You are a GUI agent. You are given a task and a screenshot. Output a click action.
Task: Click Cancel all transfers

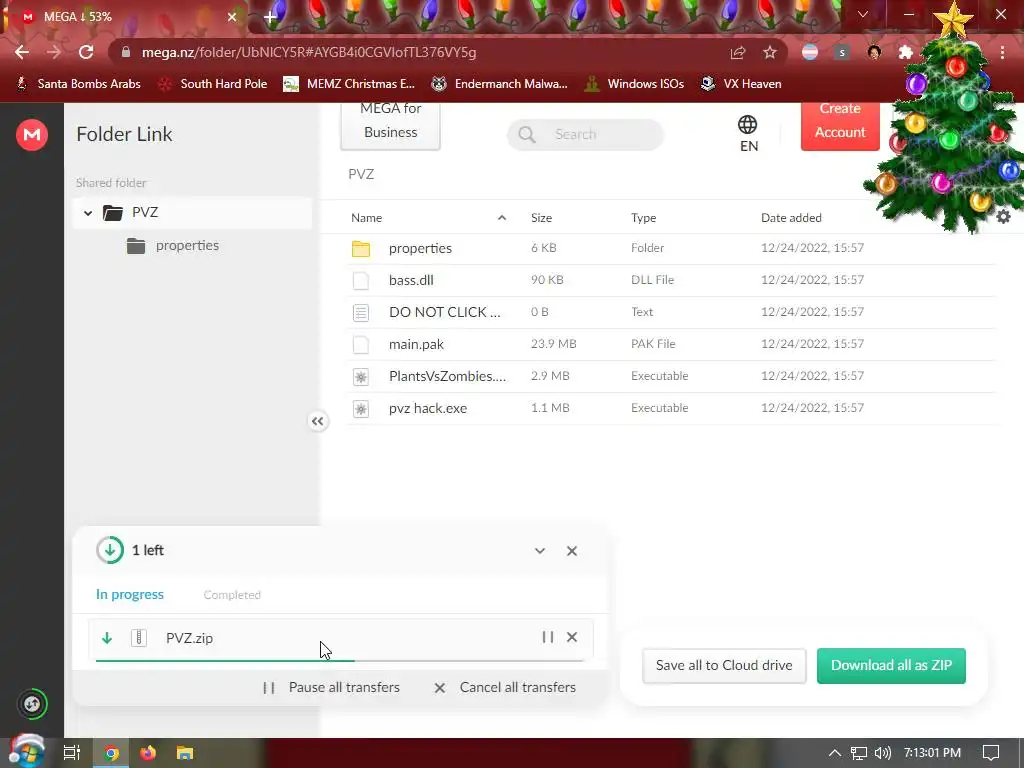click(x=505, y=687)
